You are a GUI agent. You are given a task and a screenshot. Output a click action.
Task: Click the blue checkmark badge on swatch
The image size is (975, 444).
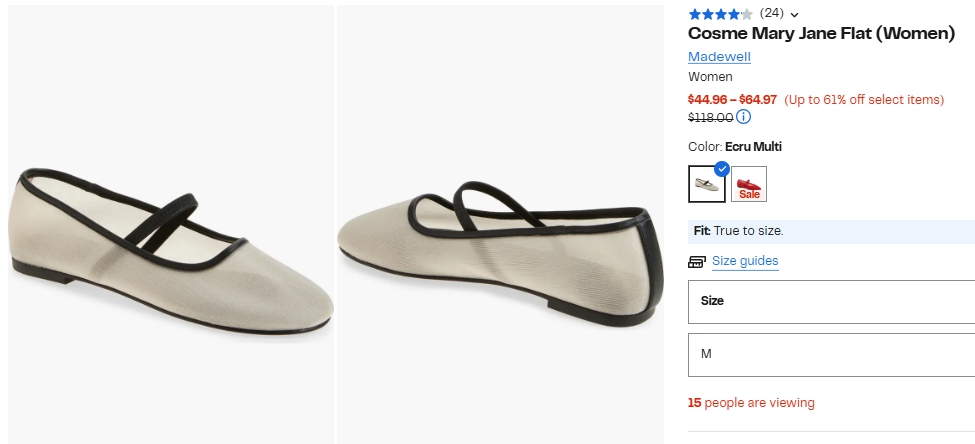pos(722,168)
